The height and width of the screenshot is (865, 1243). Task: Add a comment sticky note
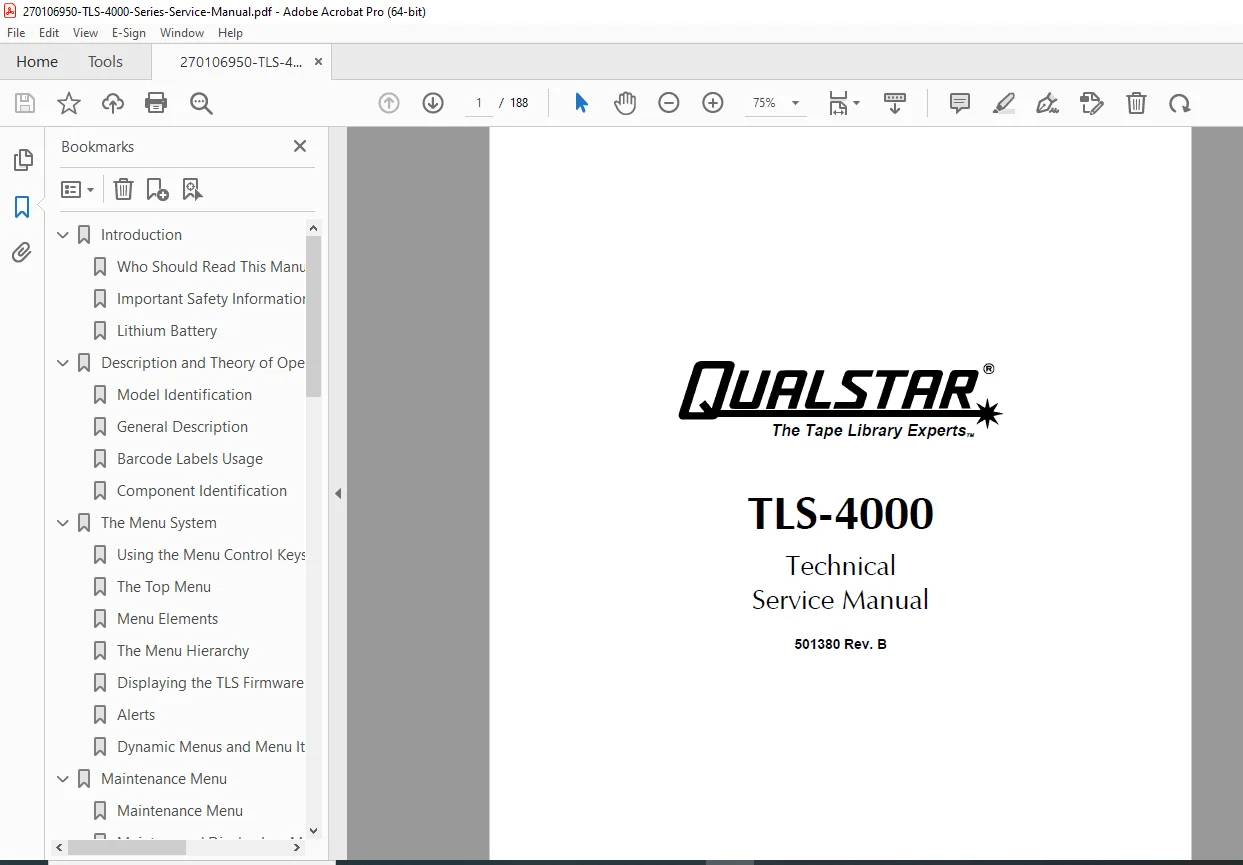[x=960, y=103]
